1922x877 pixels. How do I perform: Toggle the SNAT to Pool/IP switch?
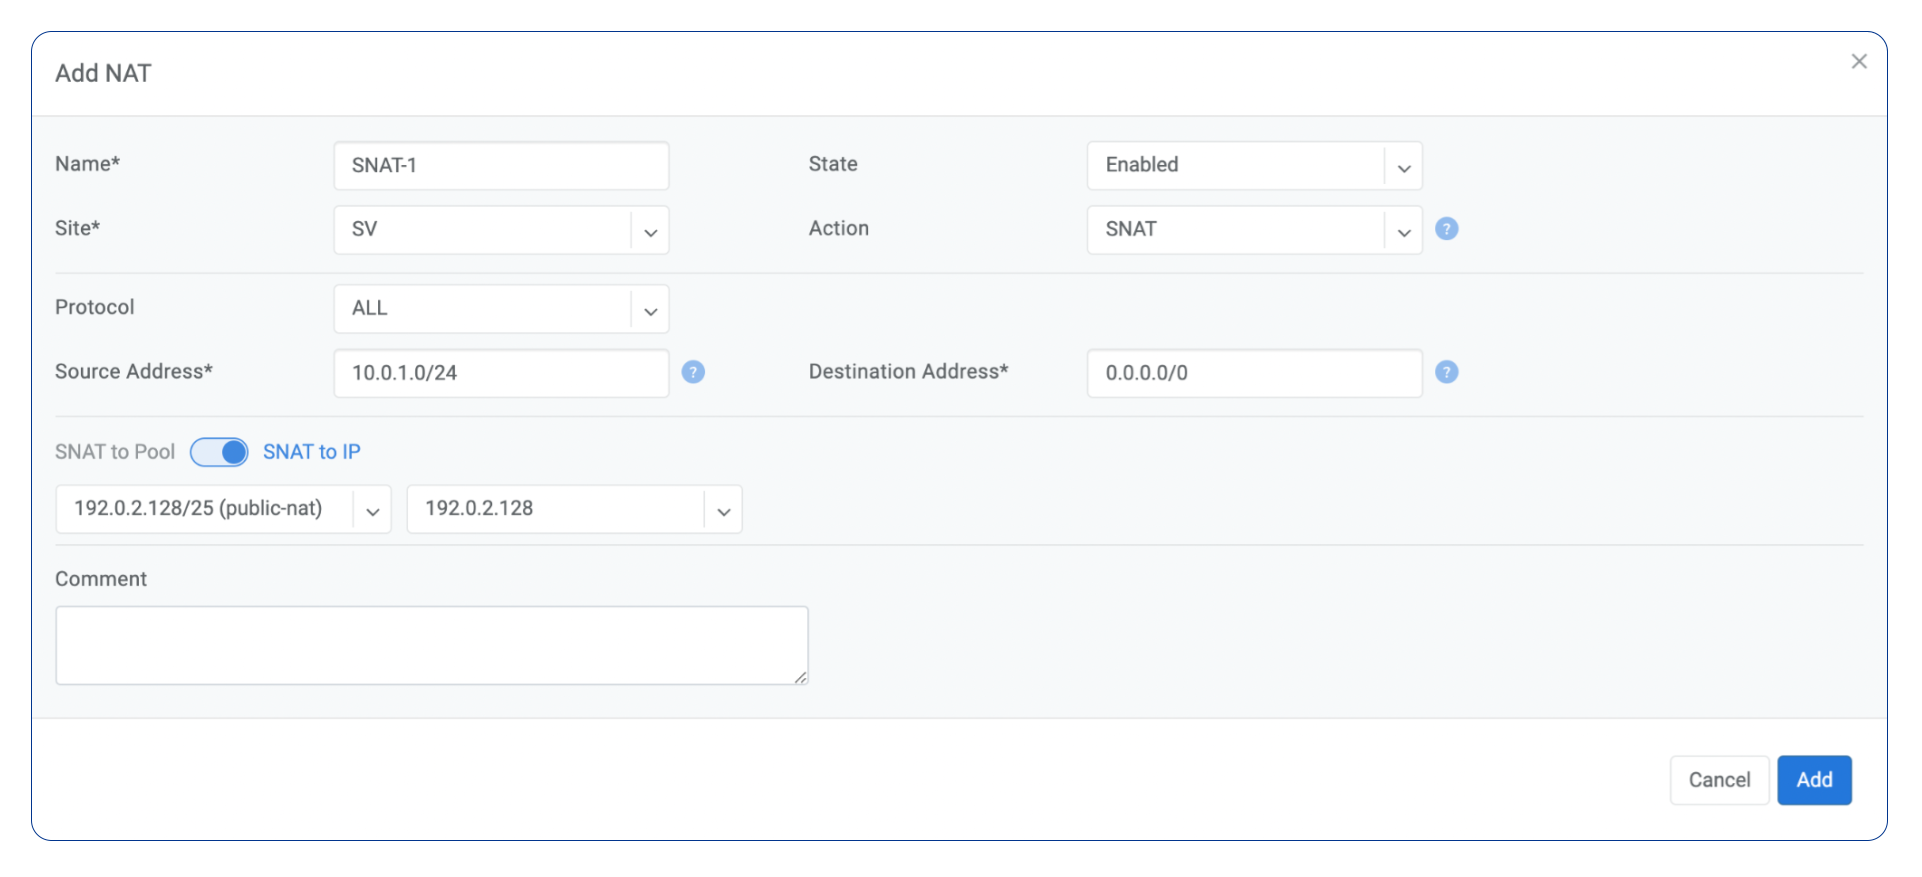coord(219,452)
